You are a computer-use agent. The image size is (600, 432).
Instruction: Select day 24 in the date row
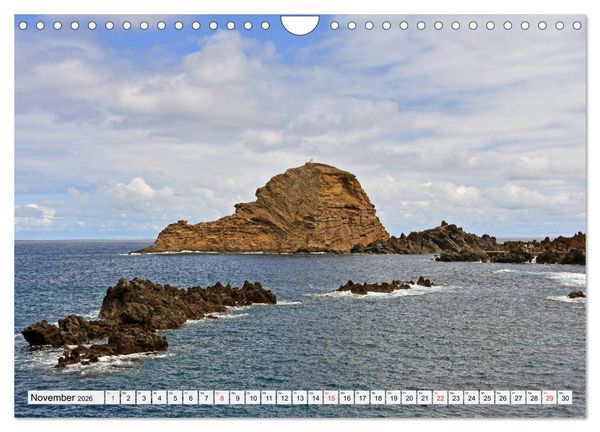472,398
